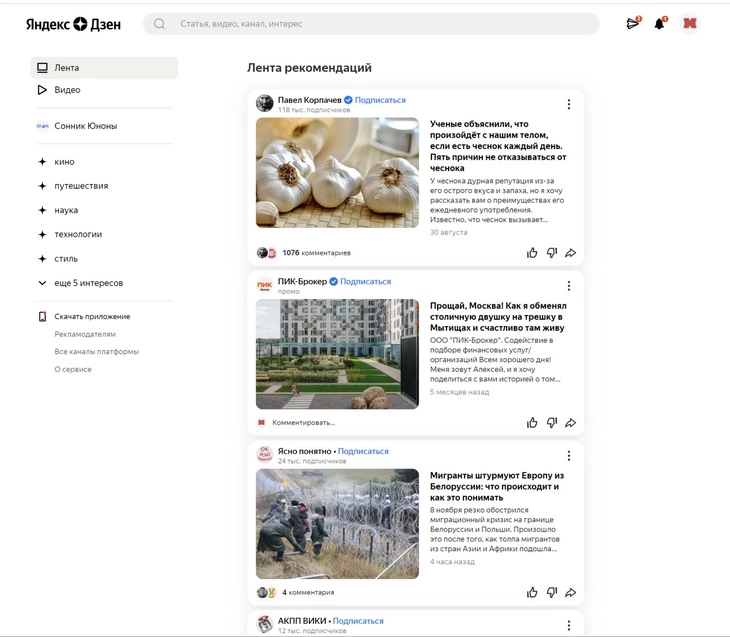730x637 pixels.
Task: Share the ПИК-Брокер post
Action: pos(571,423)
